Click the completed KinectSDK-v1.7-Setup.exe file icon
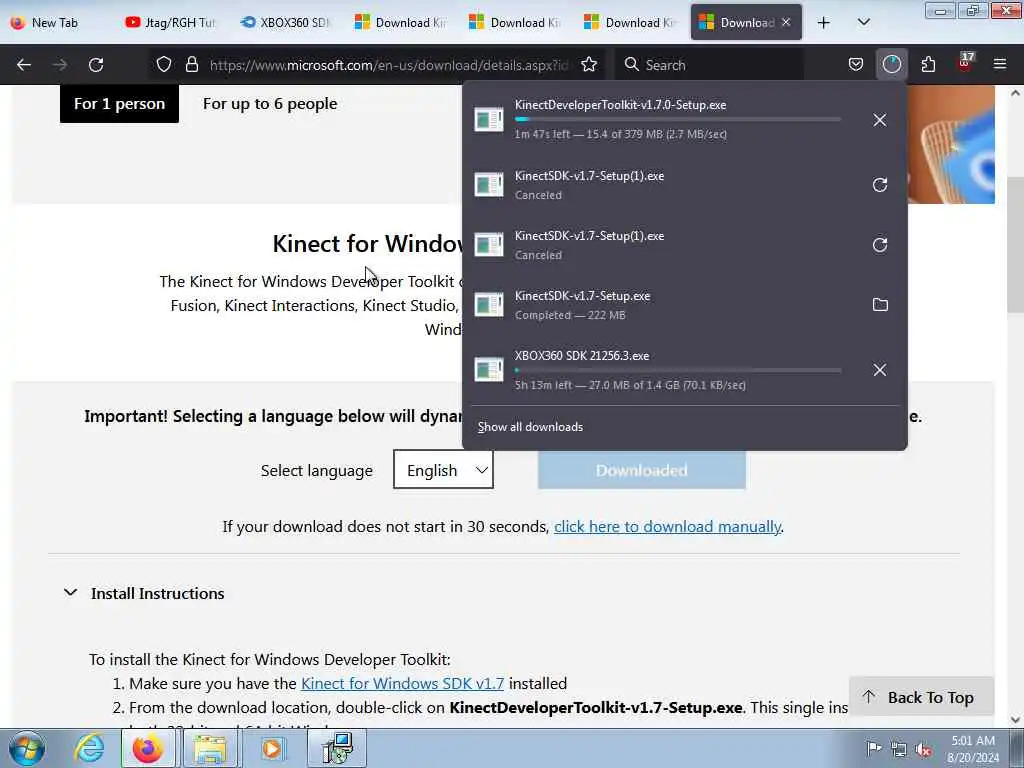Image resolution: width=1024 pixels, height=768 pixels. (488, 305)
